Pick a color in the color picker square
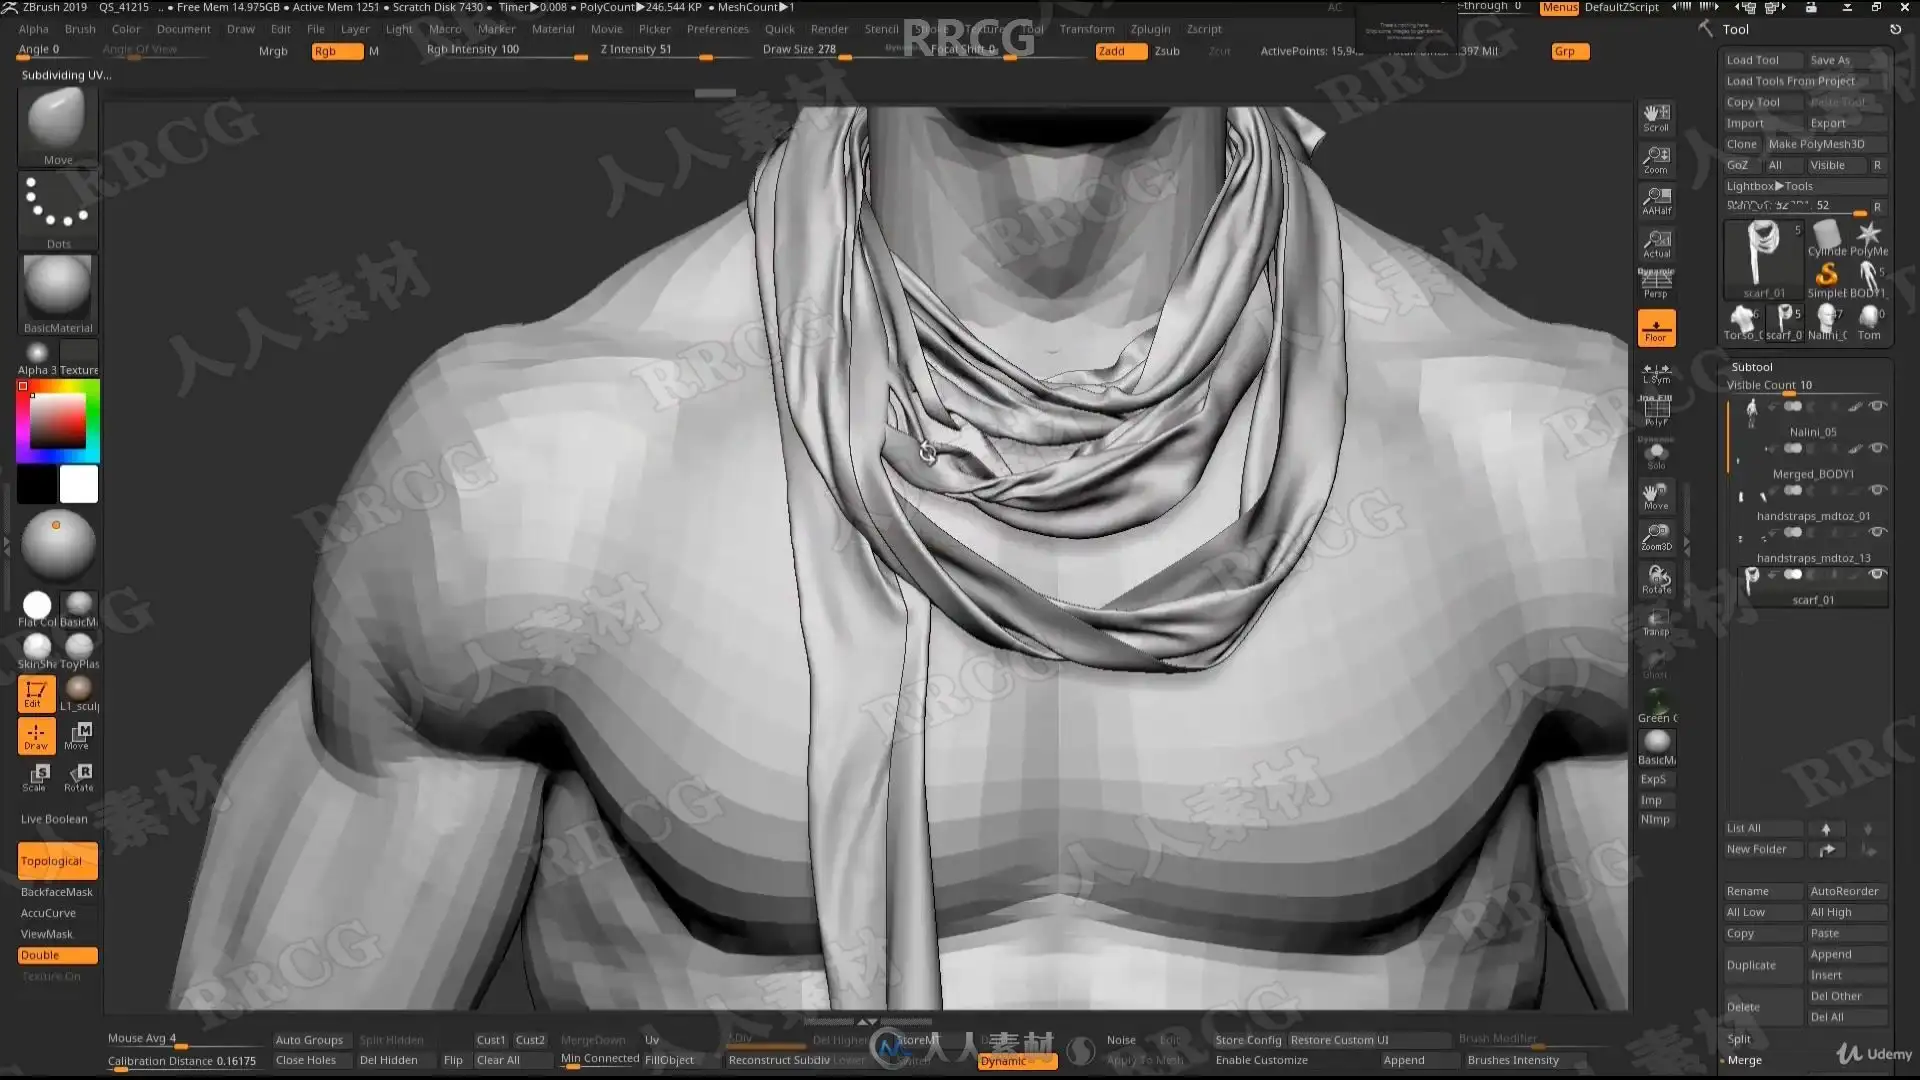The width and height of the screenshot is (1920, 1080). click(58, 422)
